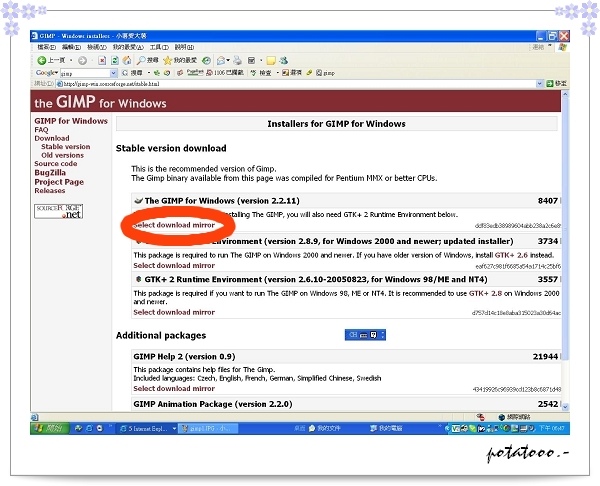
Task: Click download mirror link under GTK+ 2.8.9 package
Action: click(x=174, y=265)
